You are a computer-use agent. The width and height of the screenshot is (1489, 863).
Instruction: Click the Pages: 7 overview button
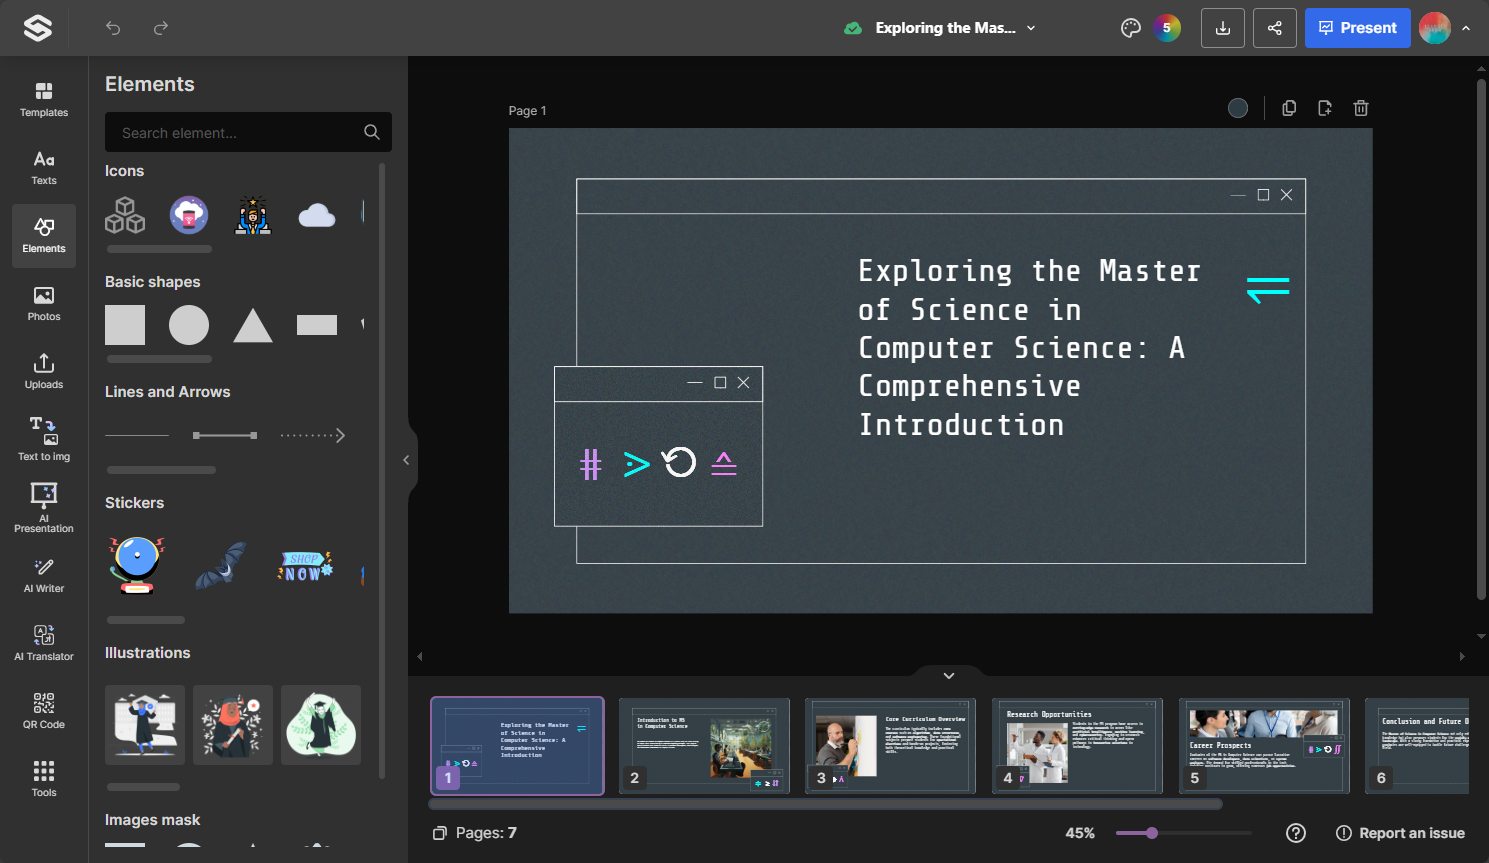475,833
